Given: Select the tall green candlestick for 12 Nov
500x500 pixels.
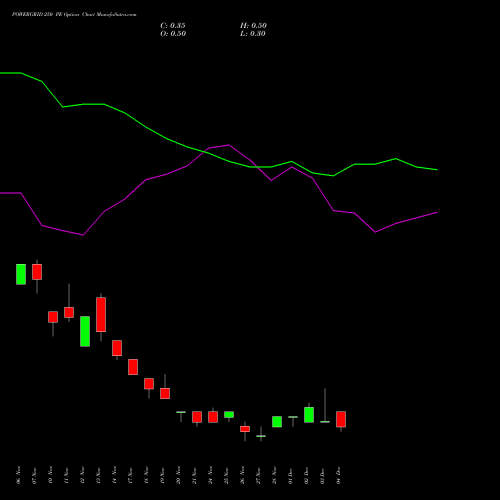Looking at the screenshot, I should [x=85, y=331].
